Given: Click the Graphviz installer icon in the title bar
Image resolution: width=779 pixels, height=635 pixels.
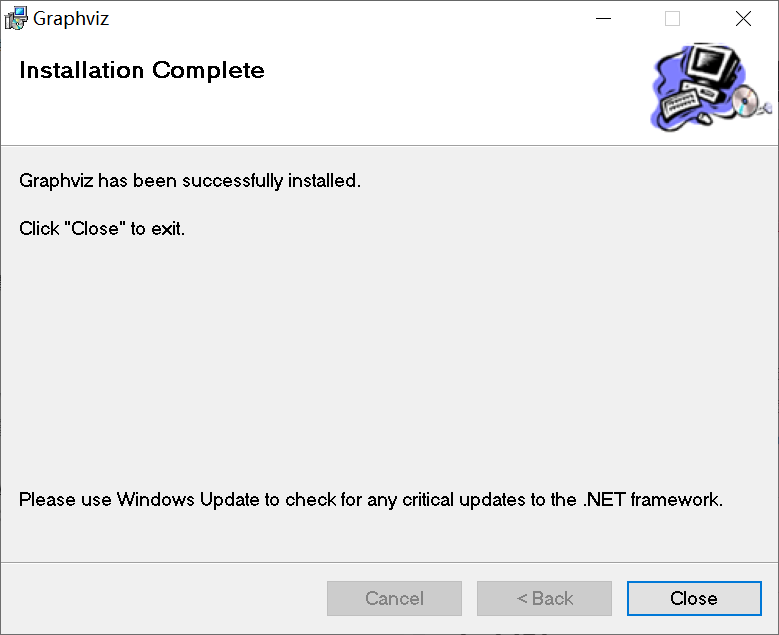Looking at the screenshot, I should [x=16, y=18].
